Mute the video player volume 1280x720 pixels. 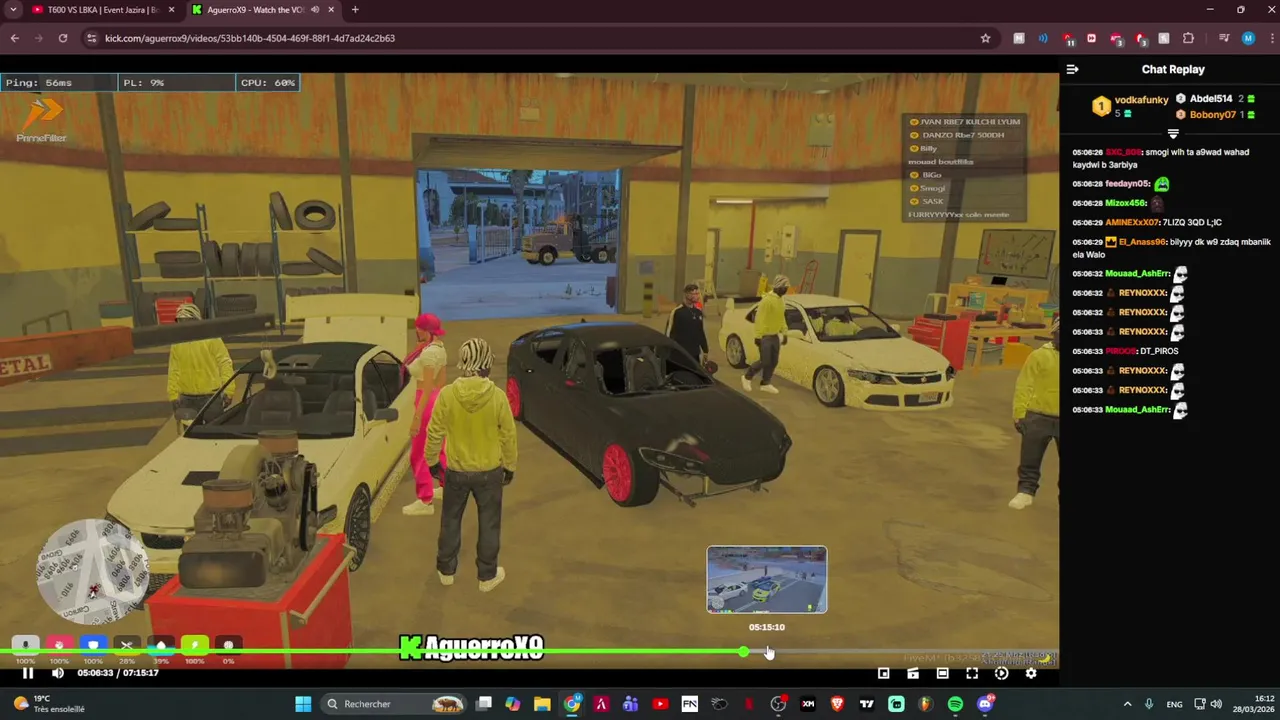58,673
